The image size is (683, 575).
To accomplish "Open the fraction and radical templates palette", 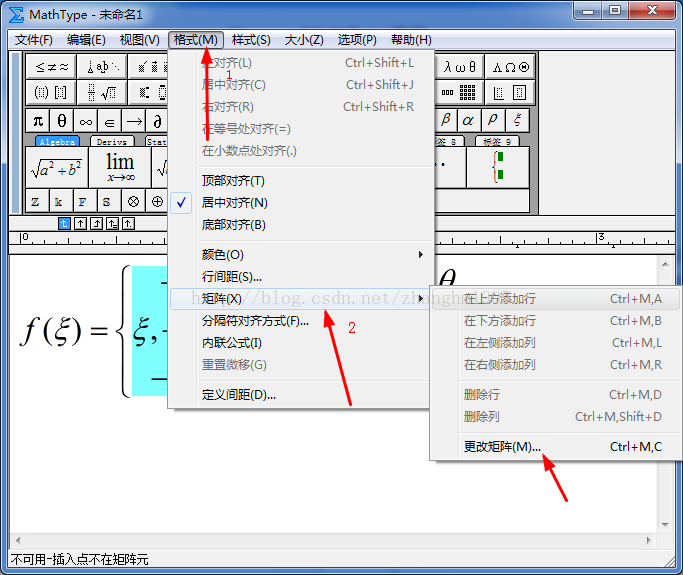I will [102, 92].
